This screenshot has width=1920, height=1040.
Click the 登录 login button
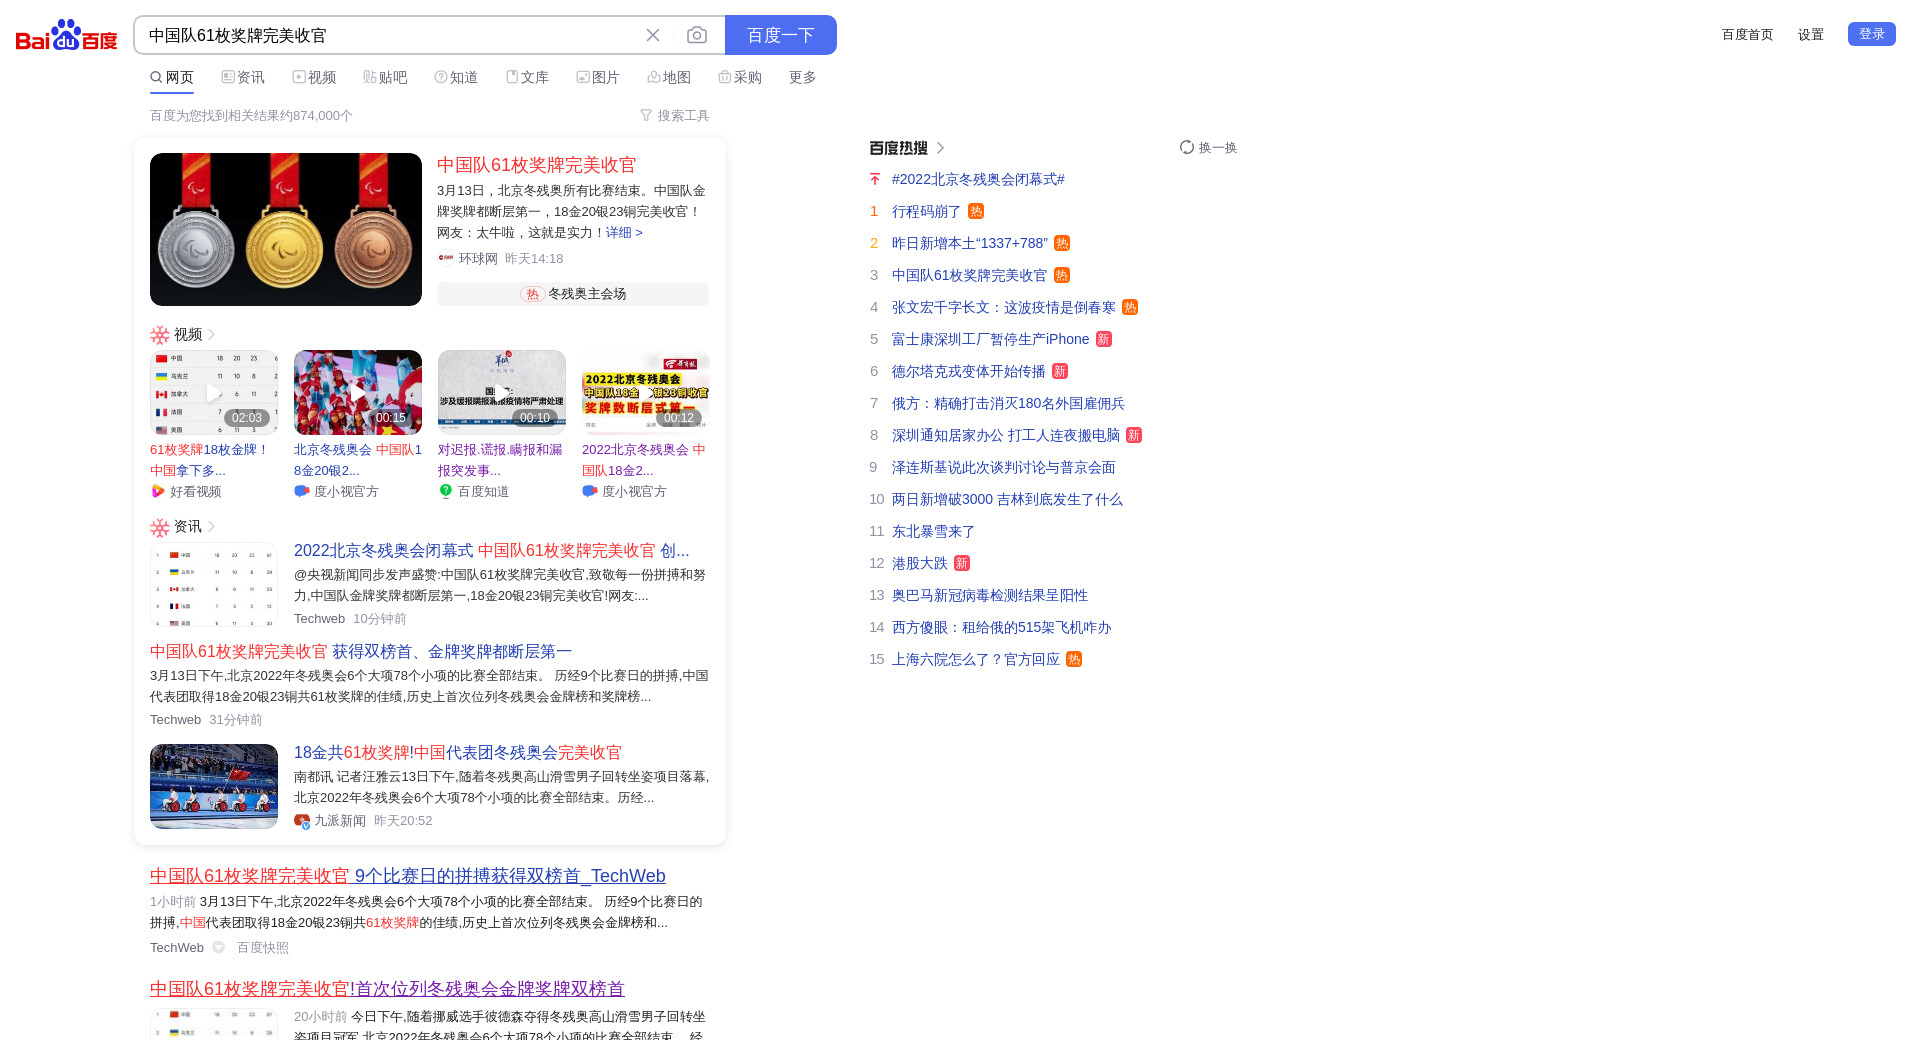[x=1871, y=34]
